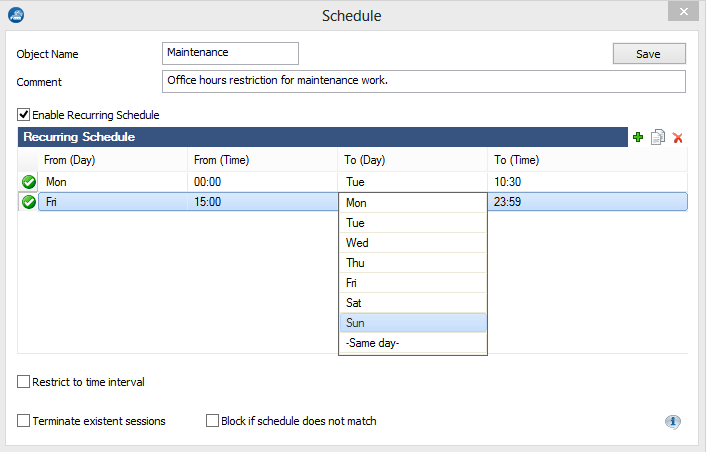Open the info help icon

(x=673, y=422)
